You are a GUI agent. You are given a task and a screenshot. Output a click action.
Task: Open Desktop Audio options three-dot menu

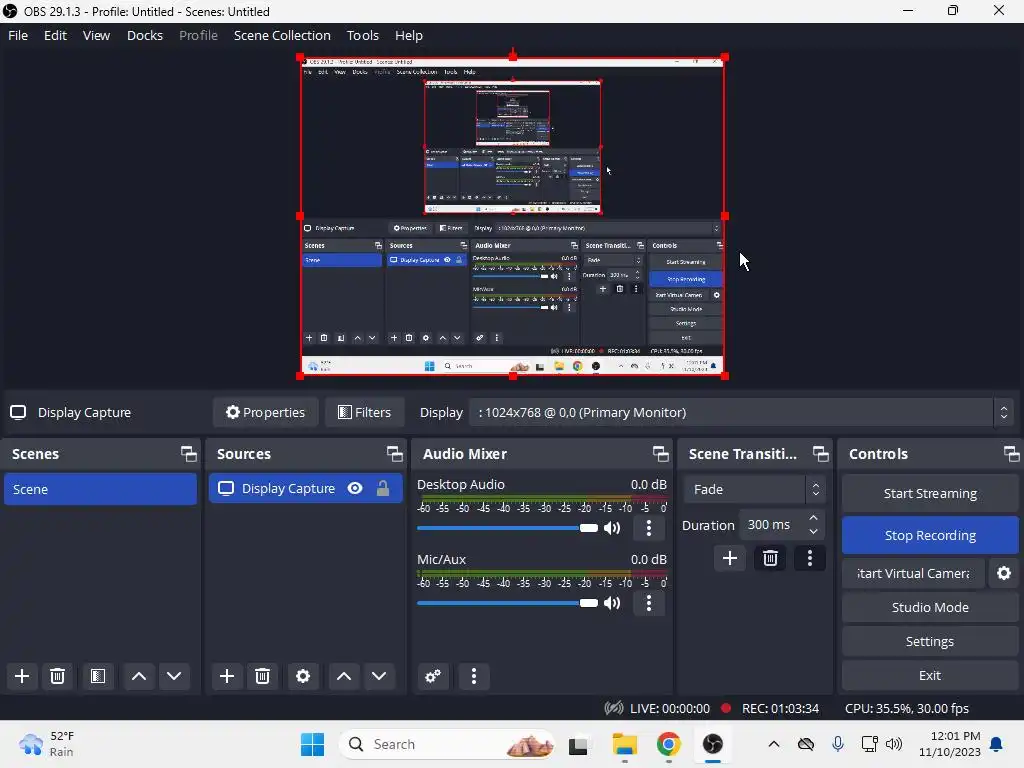click(648, 528)
